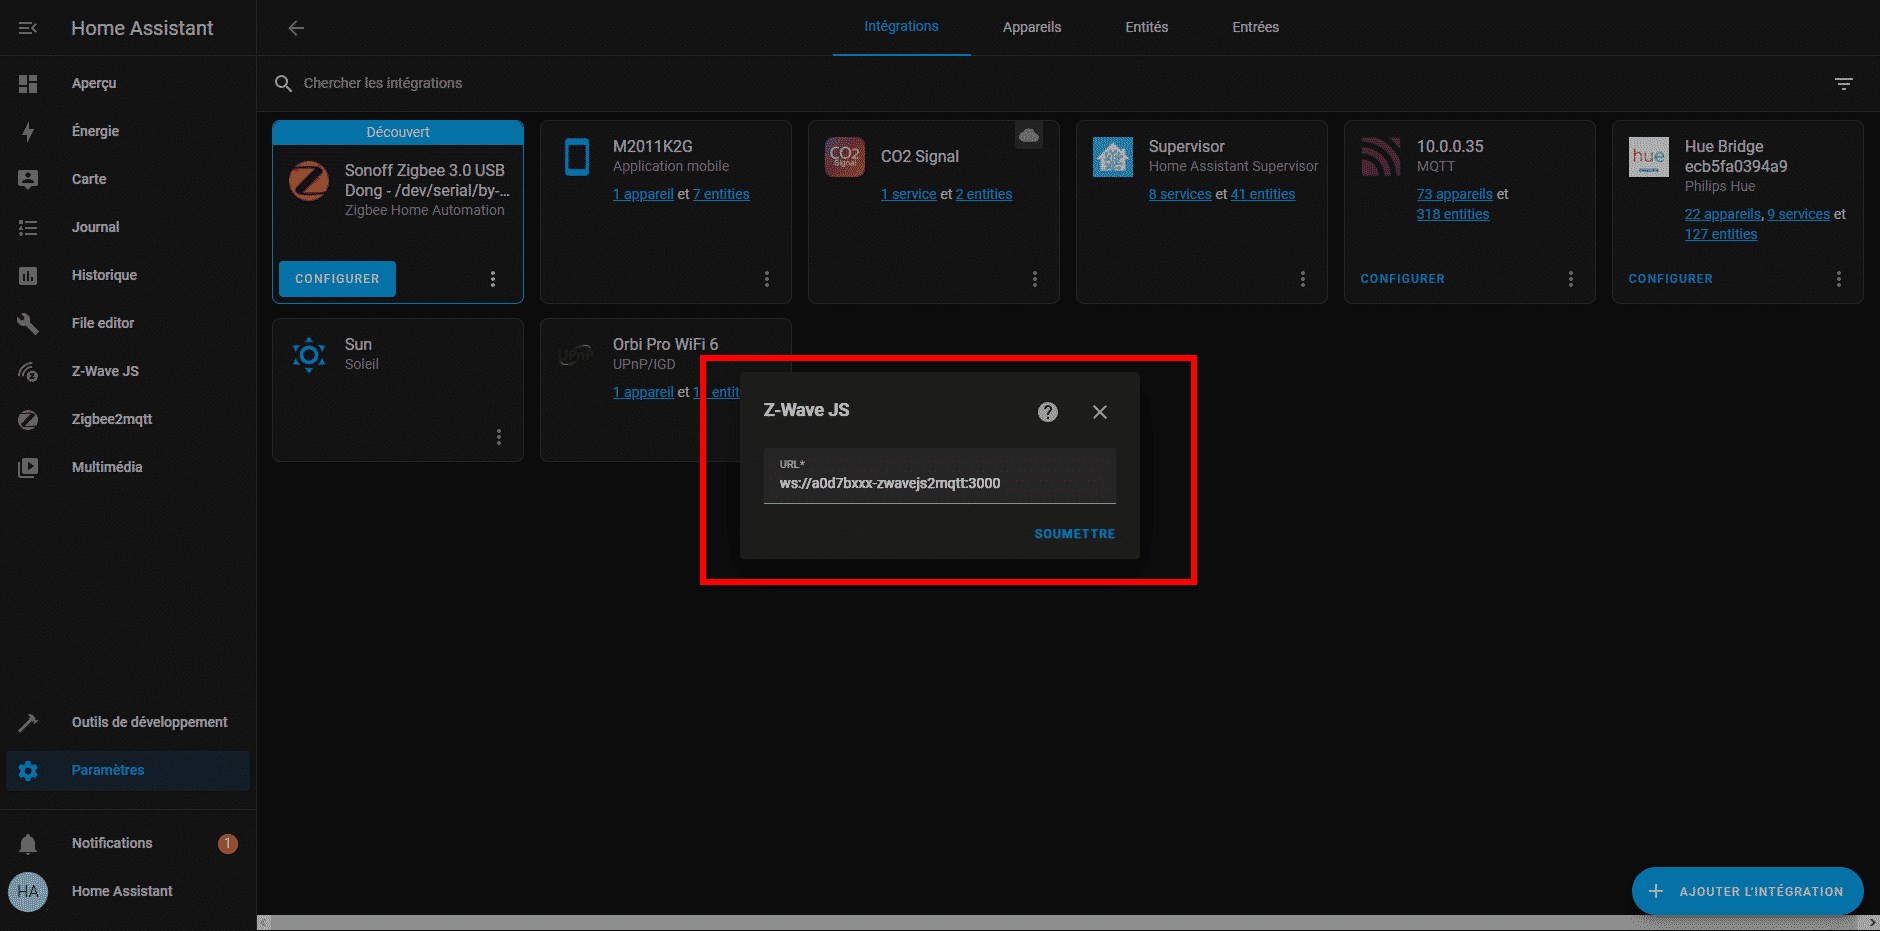This screenshot has height=931, width=1880.
Task: Open Paramètres settings
Action: (128, 770)
